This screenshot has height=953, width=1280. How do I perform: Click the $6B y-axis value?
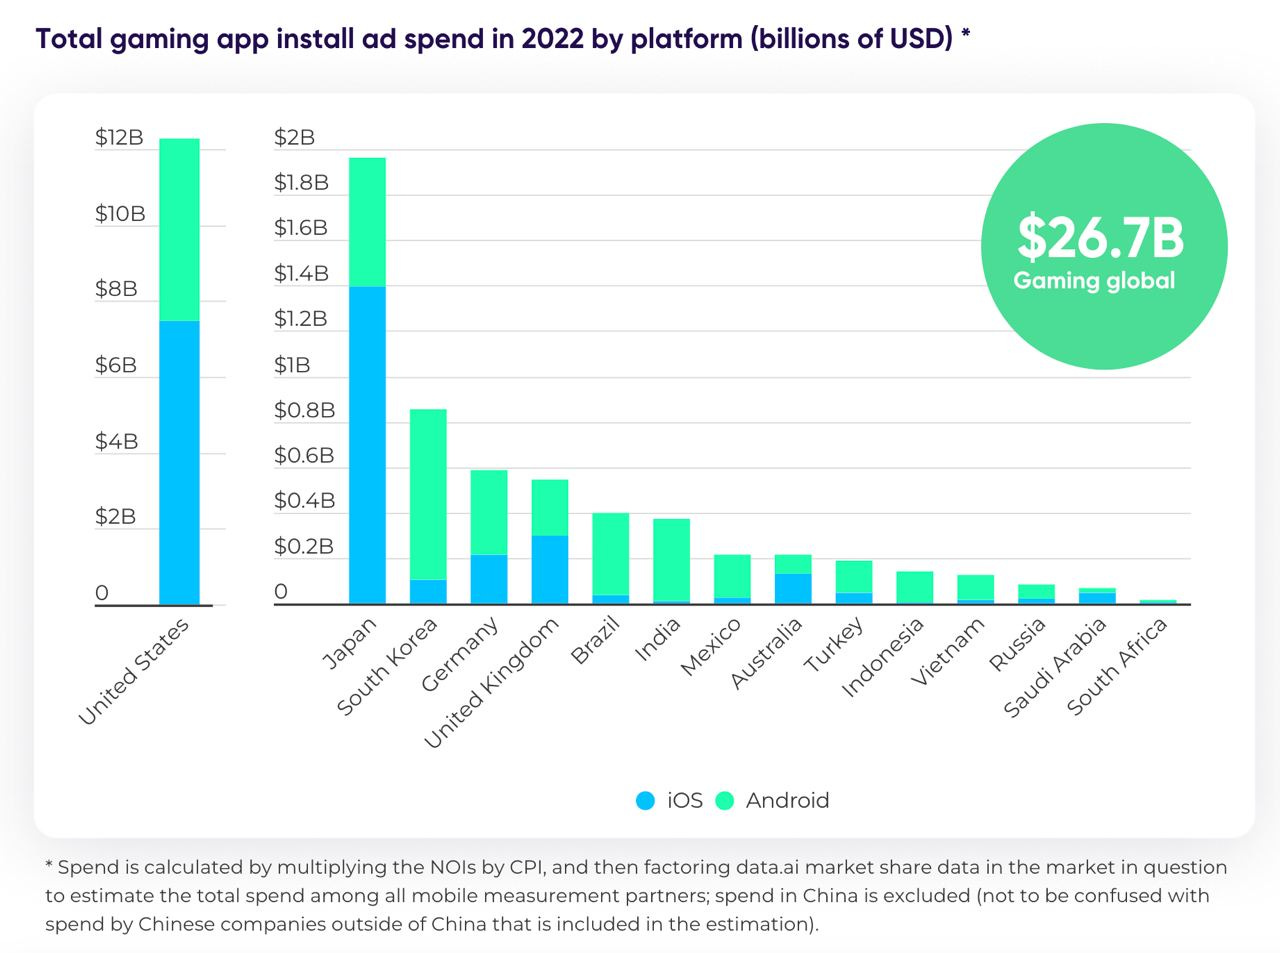coord(116,365)
